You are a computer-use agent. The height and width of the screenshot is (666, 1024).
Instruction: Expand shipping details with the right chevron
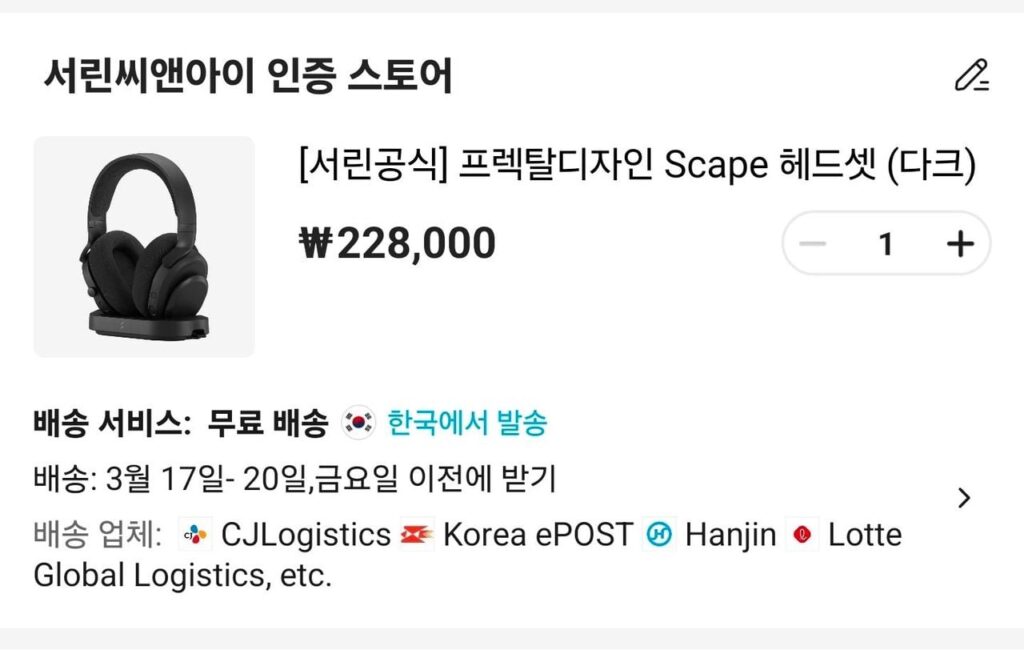tap(964, 498)
